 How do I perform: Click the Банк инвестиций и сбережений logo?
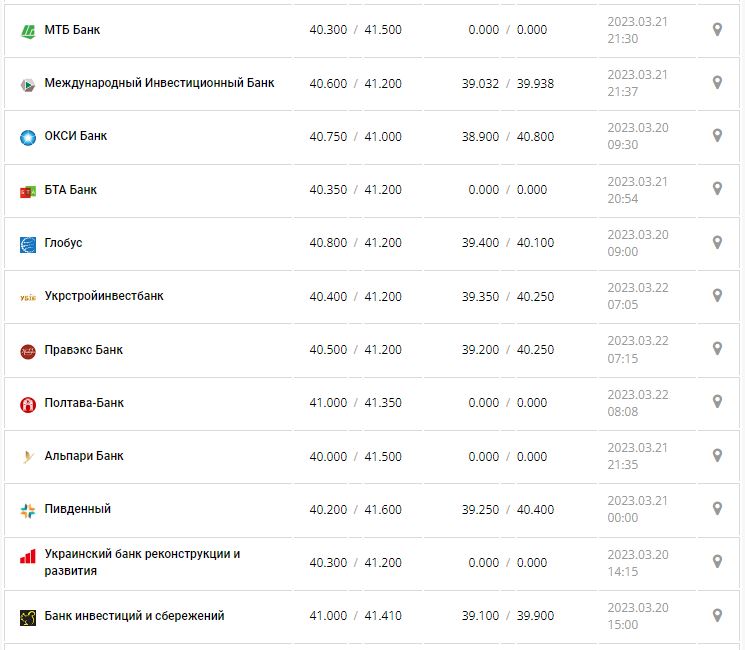28,617
